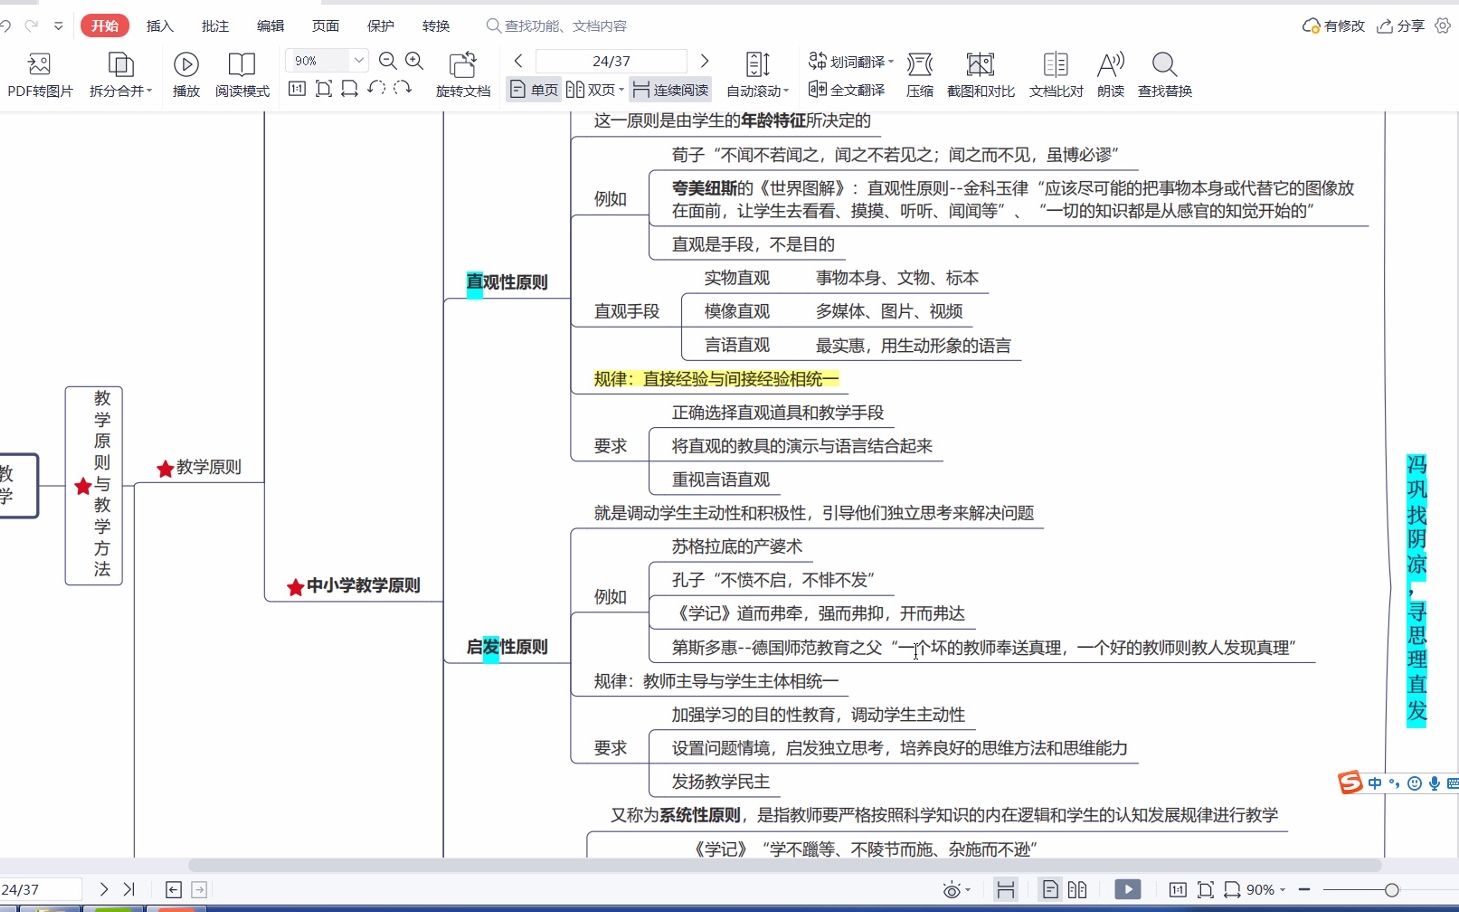Click the status bar next page arrow
1459x912 pixels.
tap(104, 889)
